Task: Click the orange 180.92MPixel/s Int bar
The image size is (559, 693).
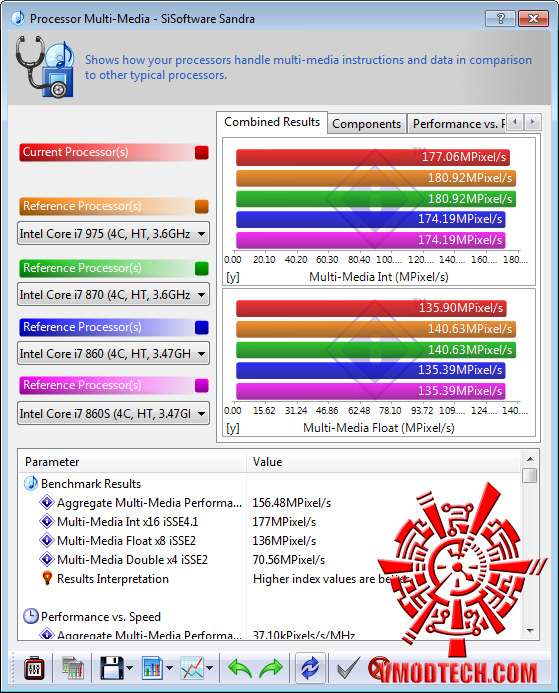Action: pyautogui.click(x=376, y=178)
